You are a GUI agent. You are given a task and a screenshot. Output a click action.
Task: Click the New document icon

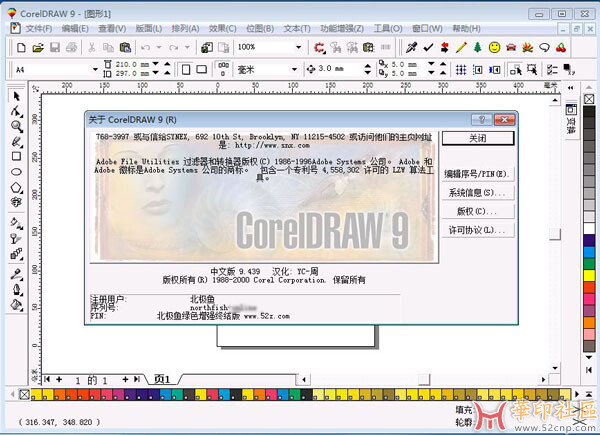click(21, 47)
